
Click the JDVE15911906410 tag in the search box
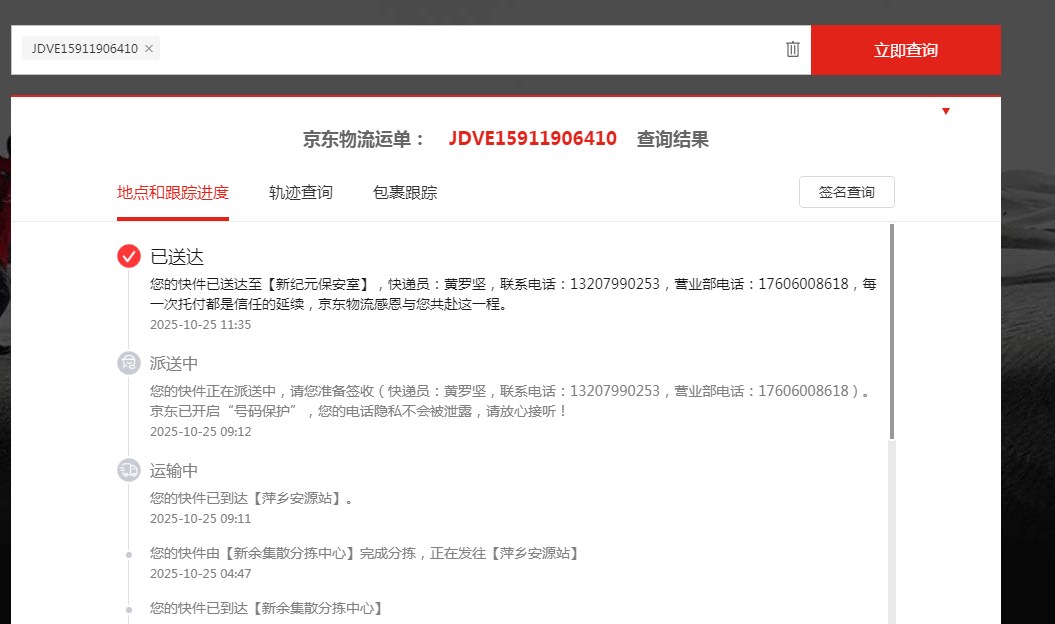coord(84,49)
